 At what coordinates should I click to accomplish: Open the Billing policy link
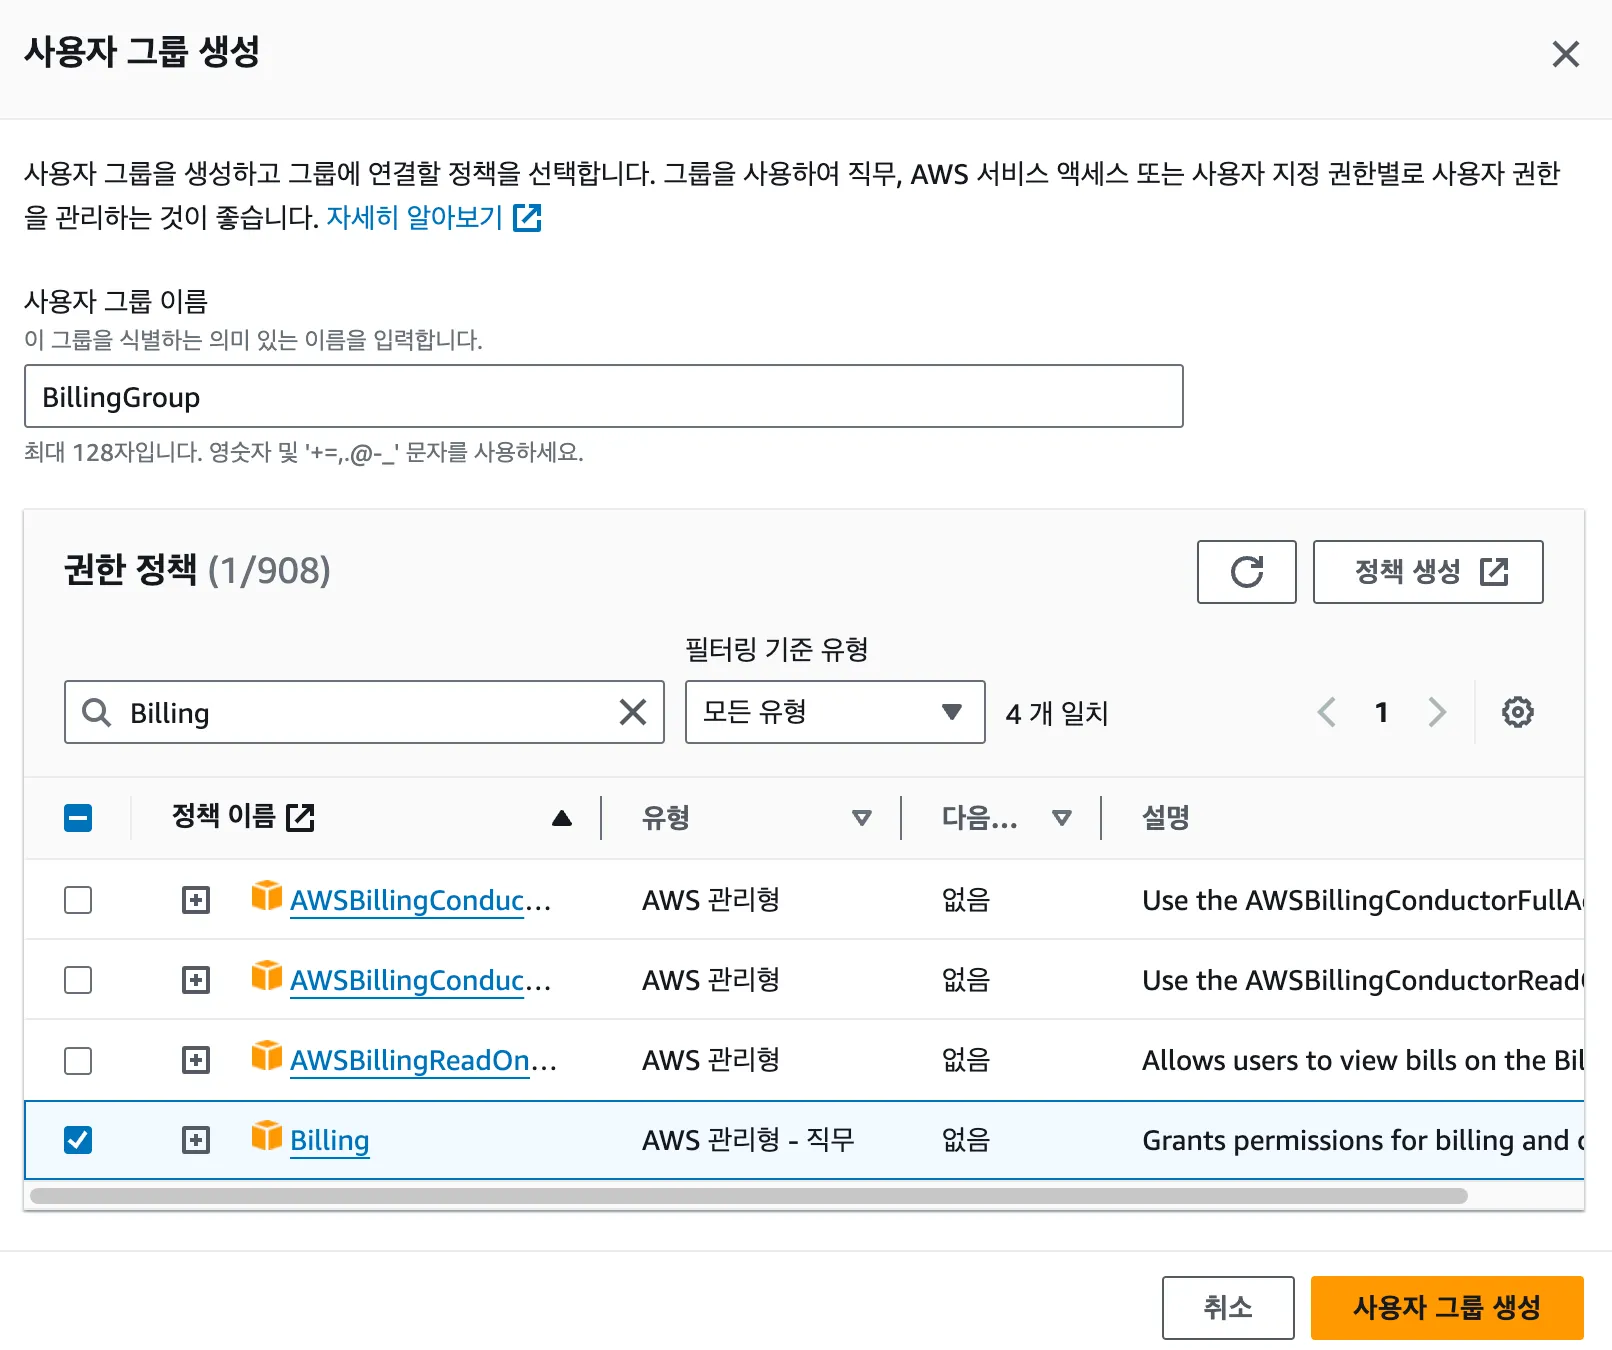click(330, 1141)
